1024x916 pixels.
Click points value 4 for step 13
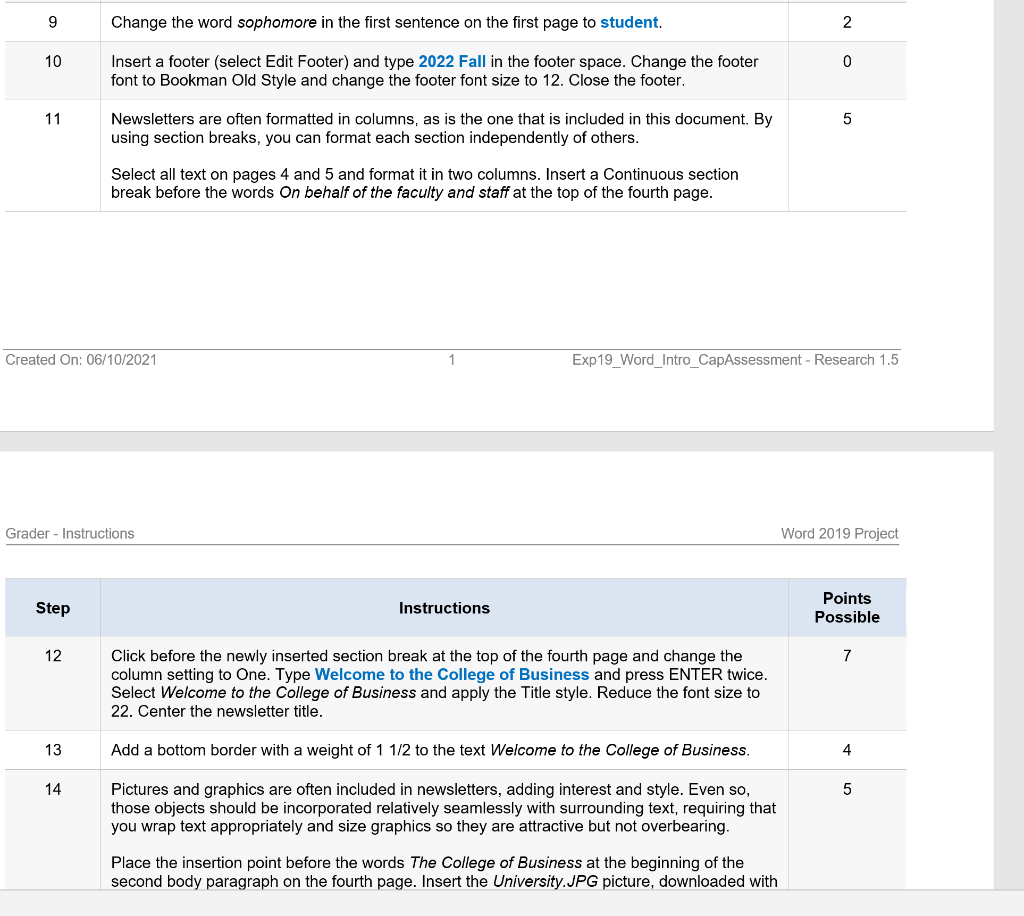pos(847,750)
